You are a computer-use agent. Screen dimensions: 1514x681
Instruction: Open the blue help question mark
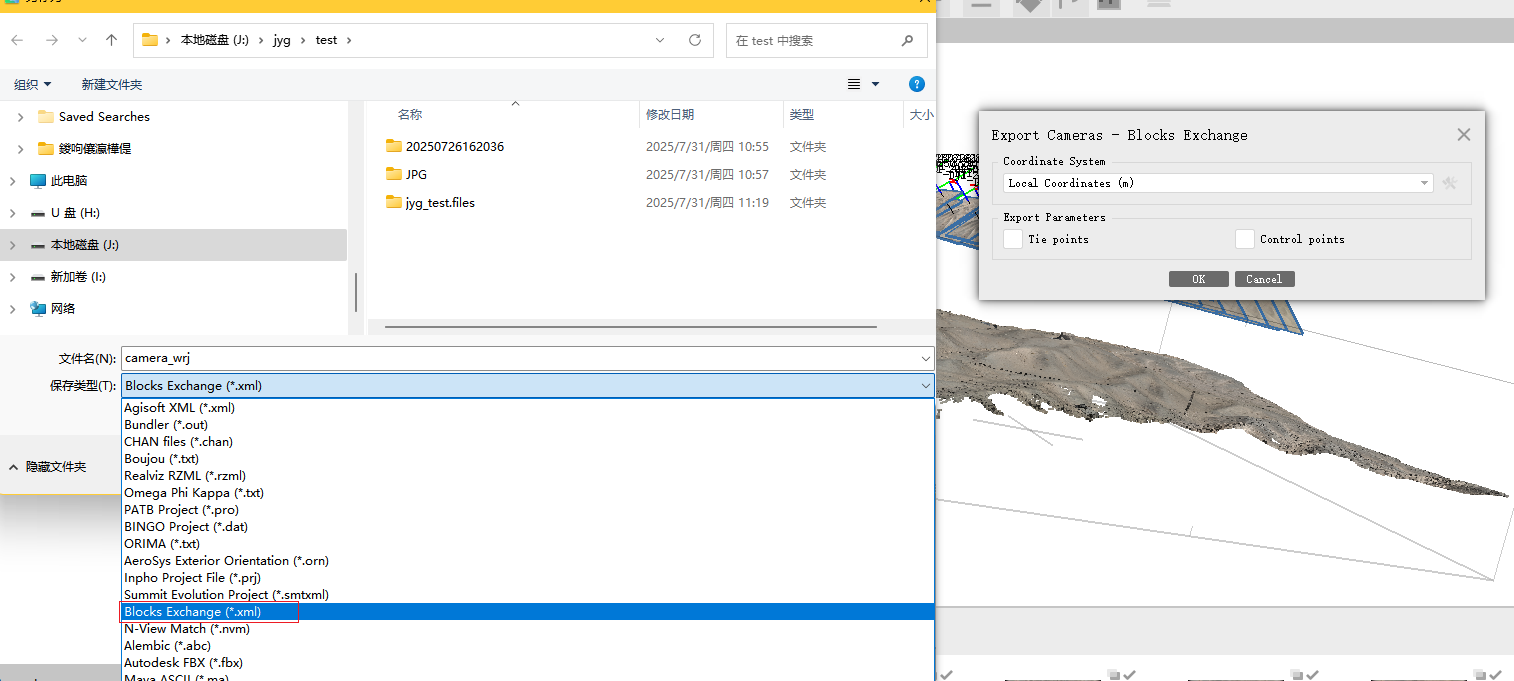click(916, 84)
